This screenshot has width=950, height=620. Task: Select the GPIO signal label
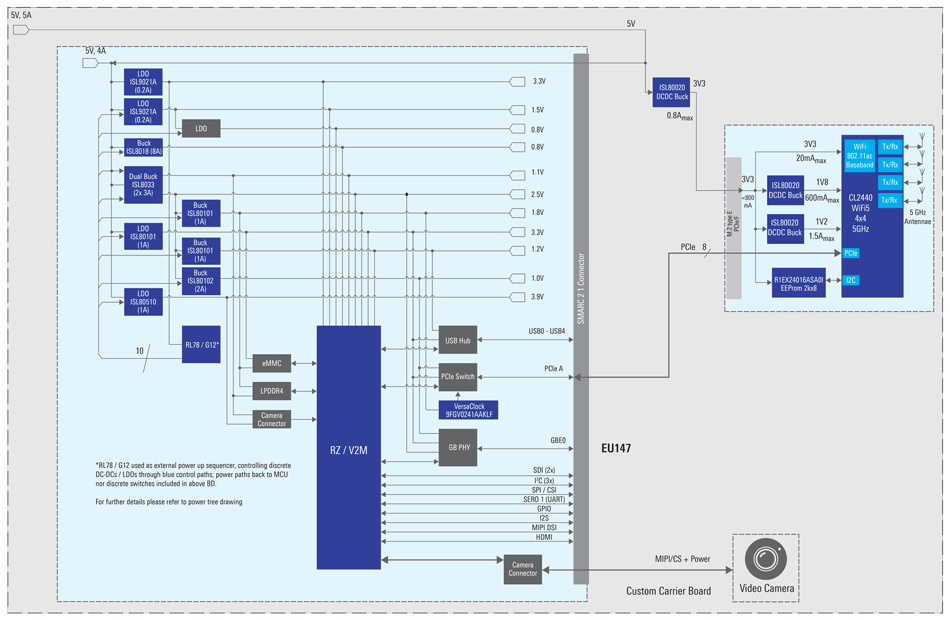[544, 509]
